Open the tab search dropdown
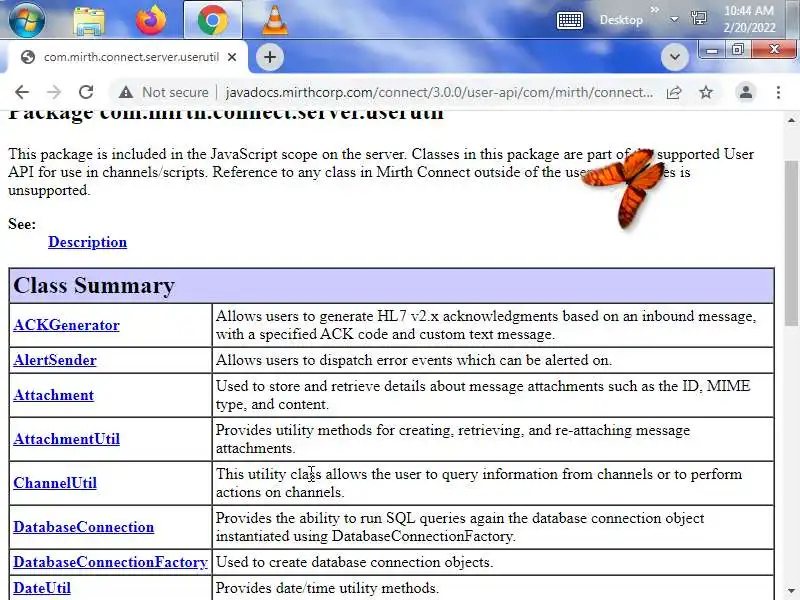This screenshot has width=800, height=600. coord(674,57)
